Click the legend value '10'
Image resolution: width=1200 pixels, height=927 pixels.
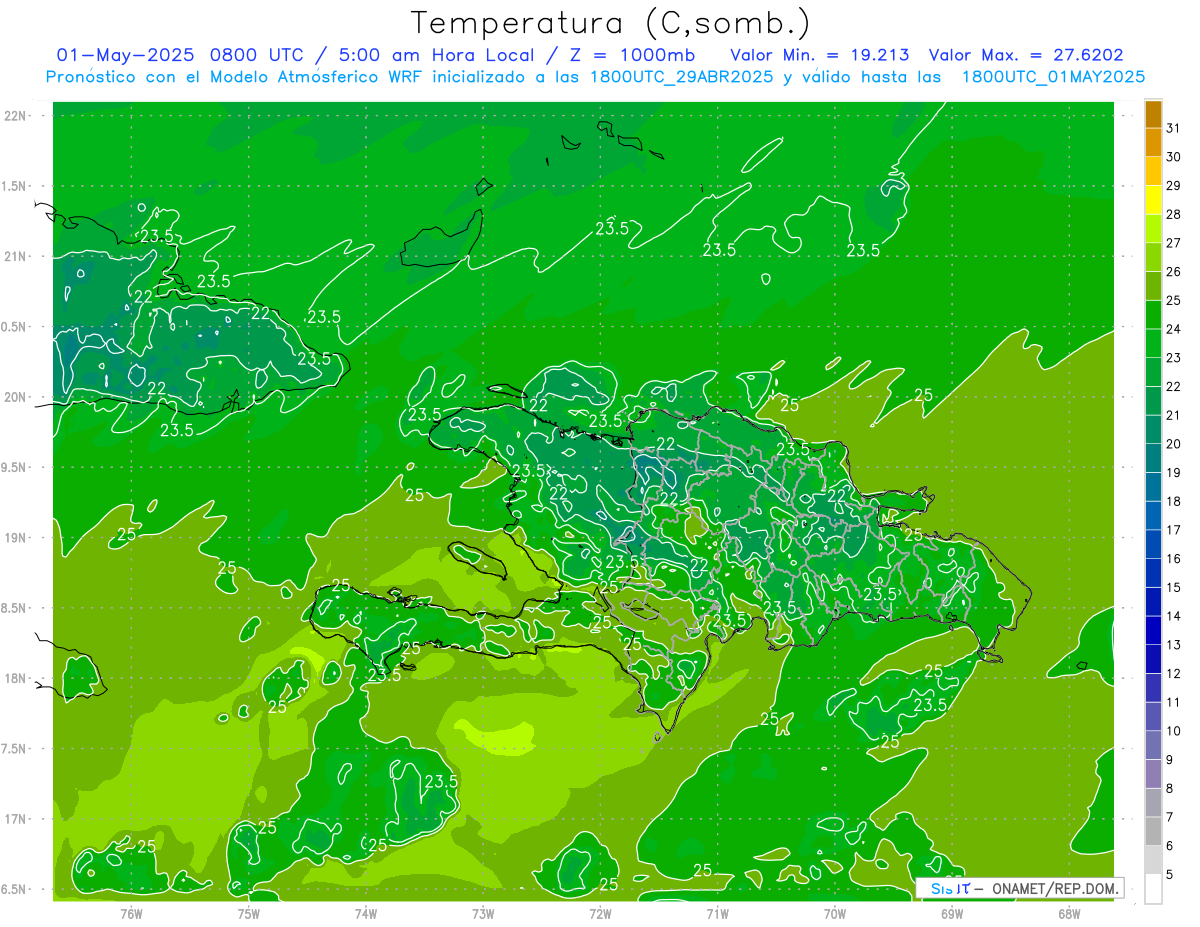coord(1174,731)
